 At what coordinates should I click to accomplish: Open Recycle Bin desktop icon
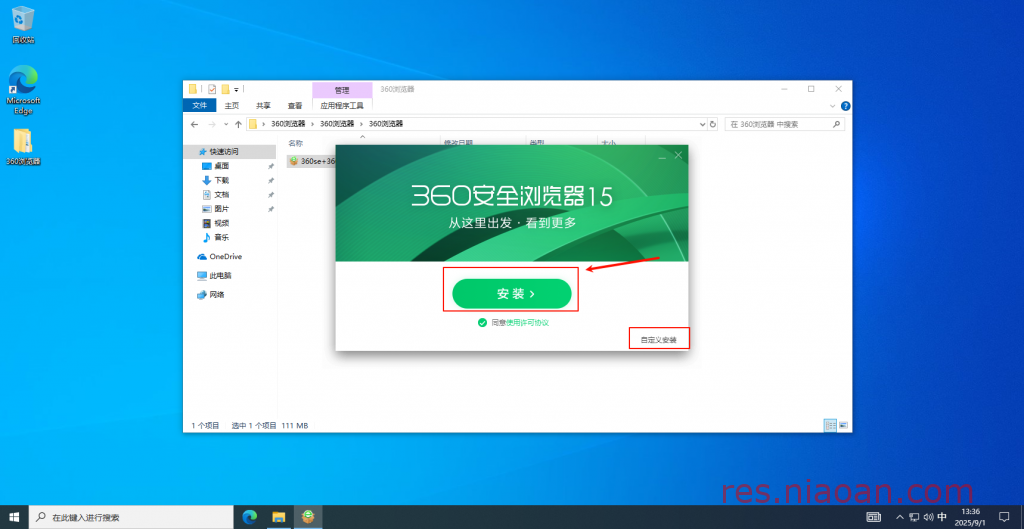click(x=23, y=25)
